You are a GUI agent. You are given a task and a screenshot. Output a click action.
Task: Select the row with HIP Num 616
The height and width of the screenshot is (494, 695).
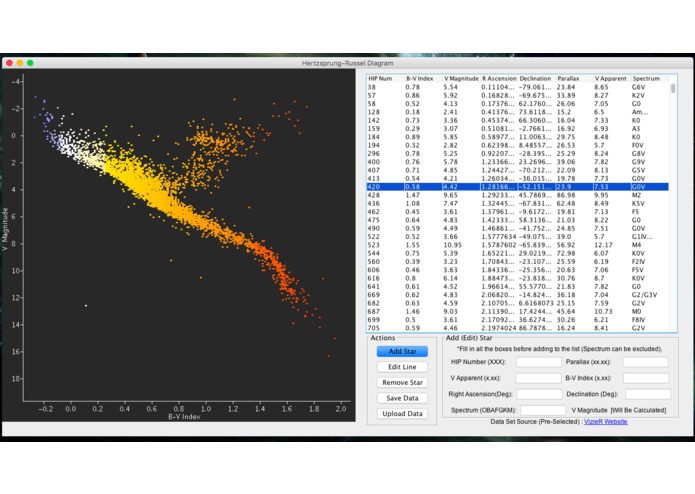[518, 278]
